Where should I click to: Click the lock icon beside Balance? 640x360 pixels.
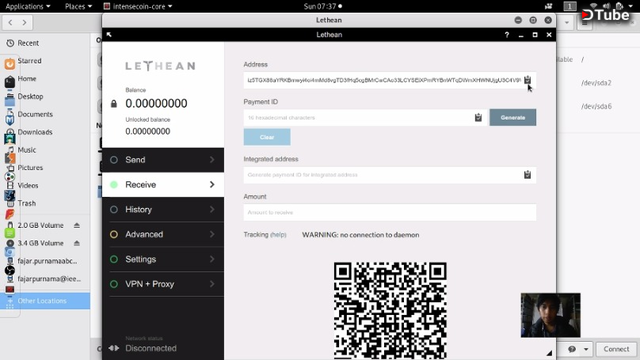[x=114, y=104]
